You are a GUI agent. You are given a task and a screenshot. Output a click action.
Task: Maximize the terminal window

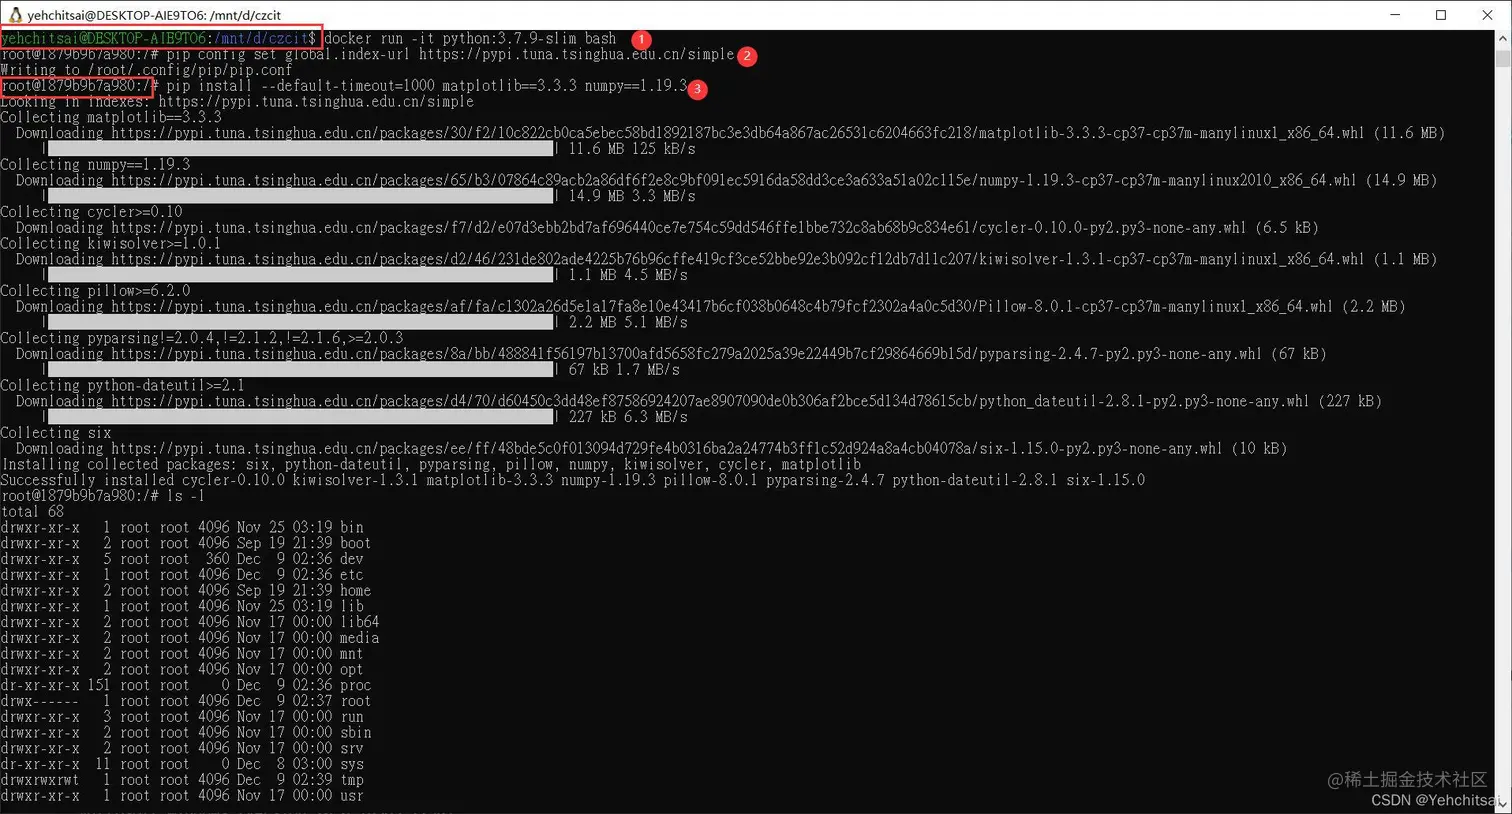click(x=1441, y=15)
